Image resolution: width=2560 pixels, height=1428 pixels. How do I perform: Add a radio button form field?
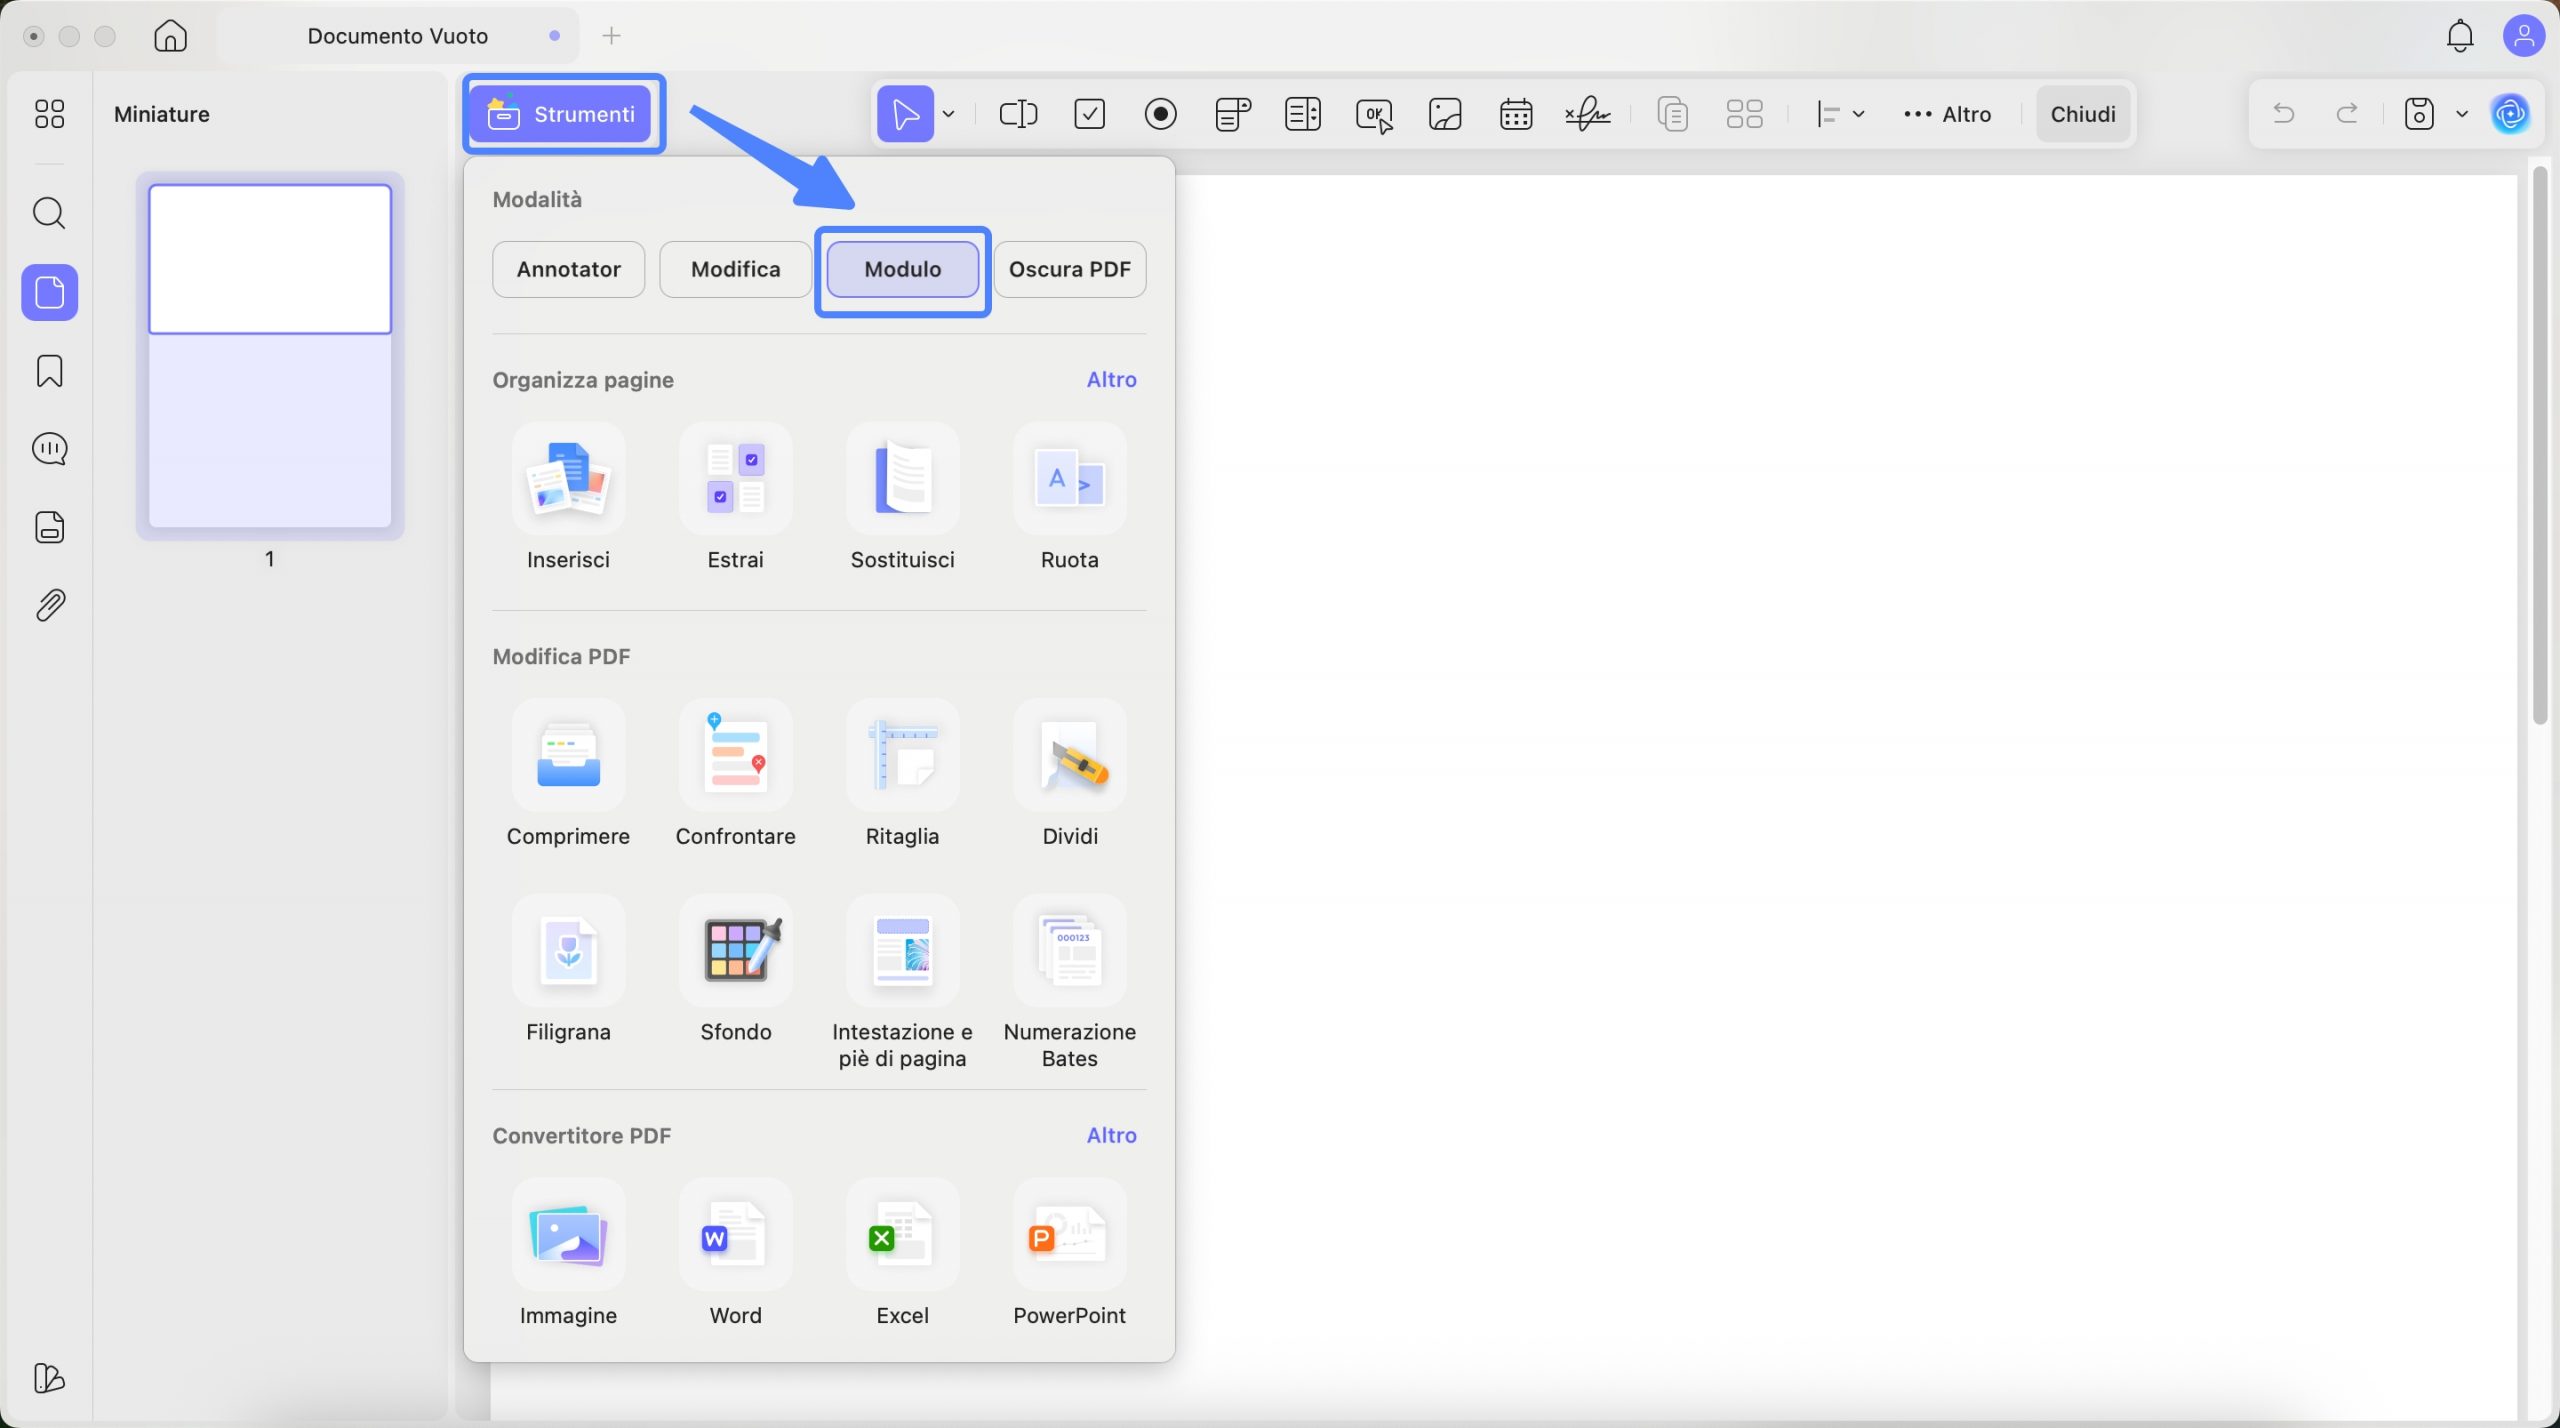[x=1160, y=114]
